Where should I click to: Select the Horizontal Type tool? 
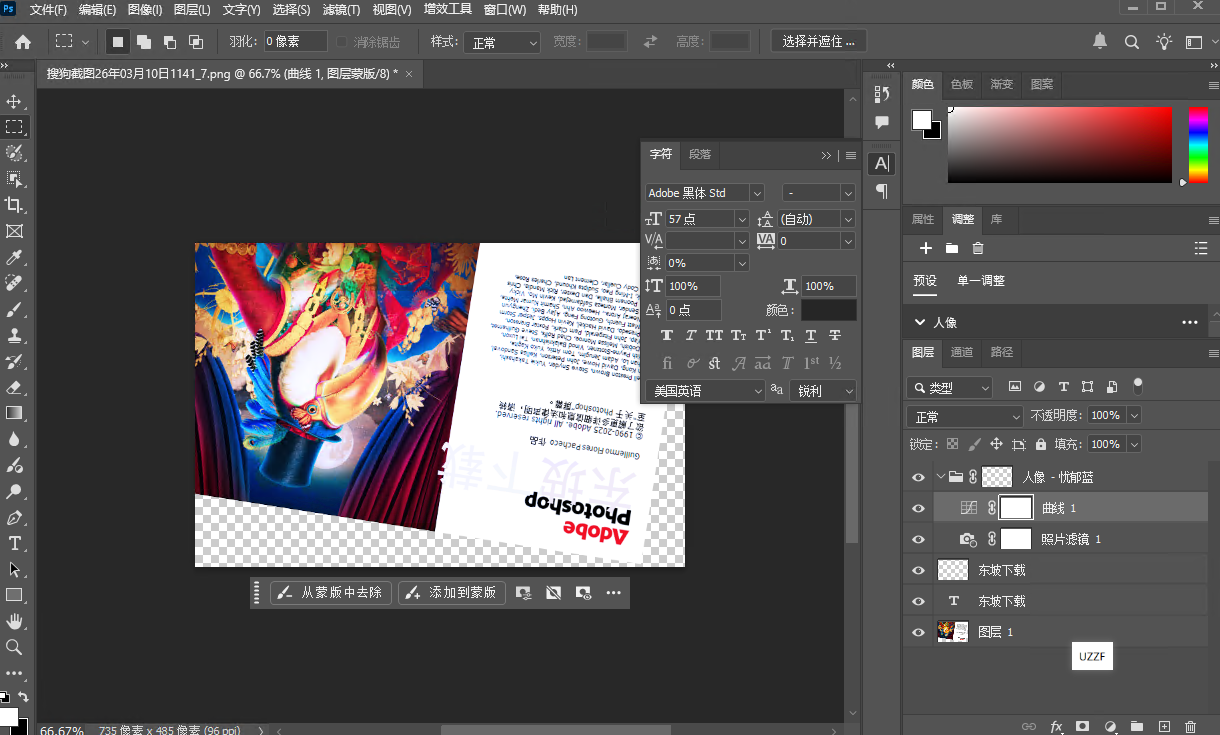[14, 543]
